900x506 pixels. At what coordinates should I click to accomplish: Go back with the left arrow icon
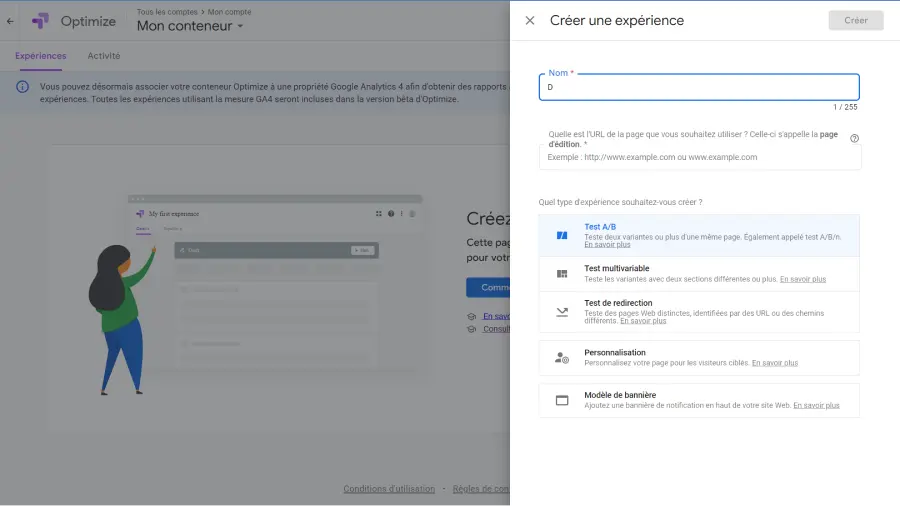[x=10, y=21]
